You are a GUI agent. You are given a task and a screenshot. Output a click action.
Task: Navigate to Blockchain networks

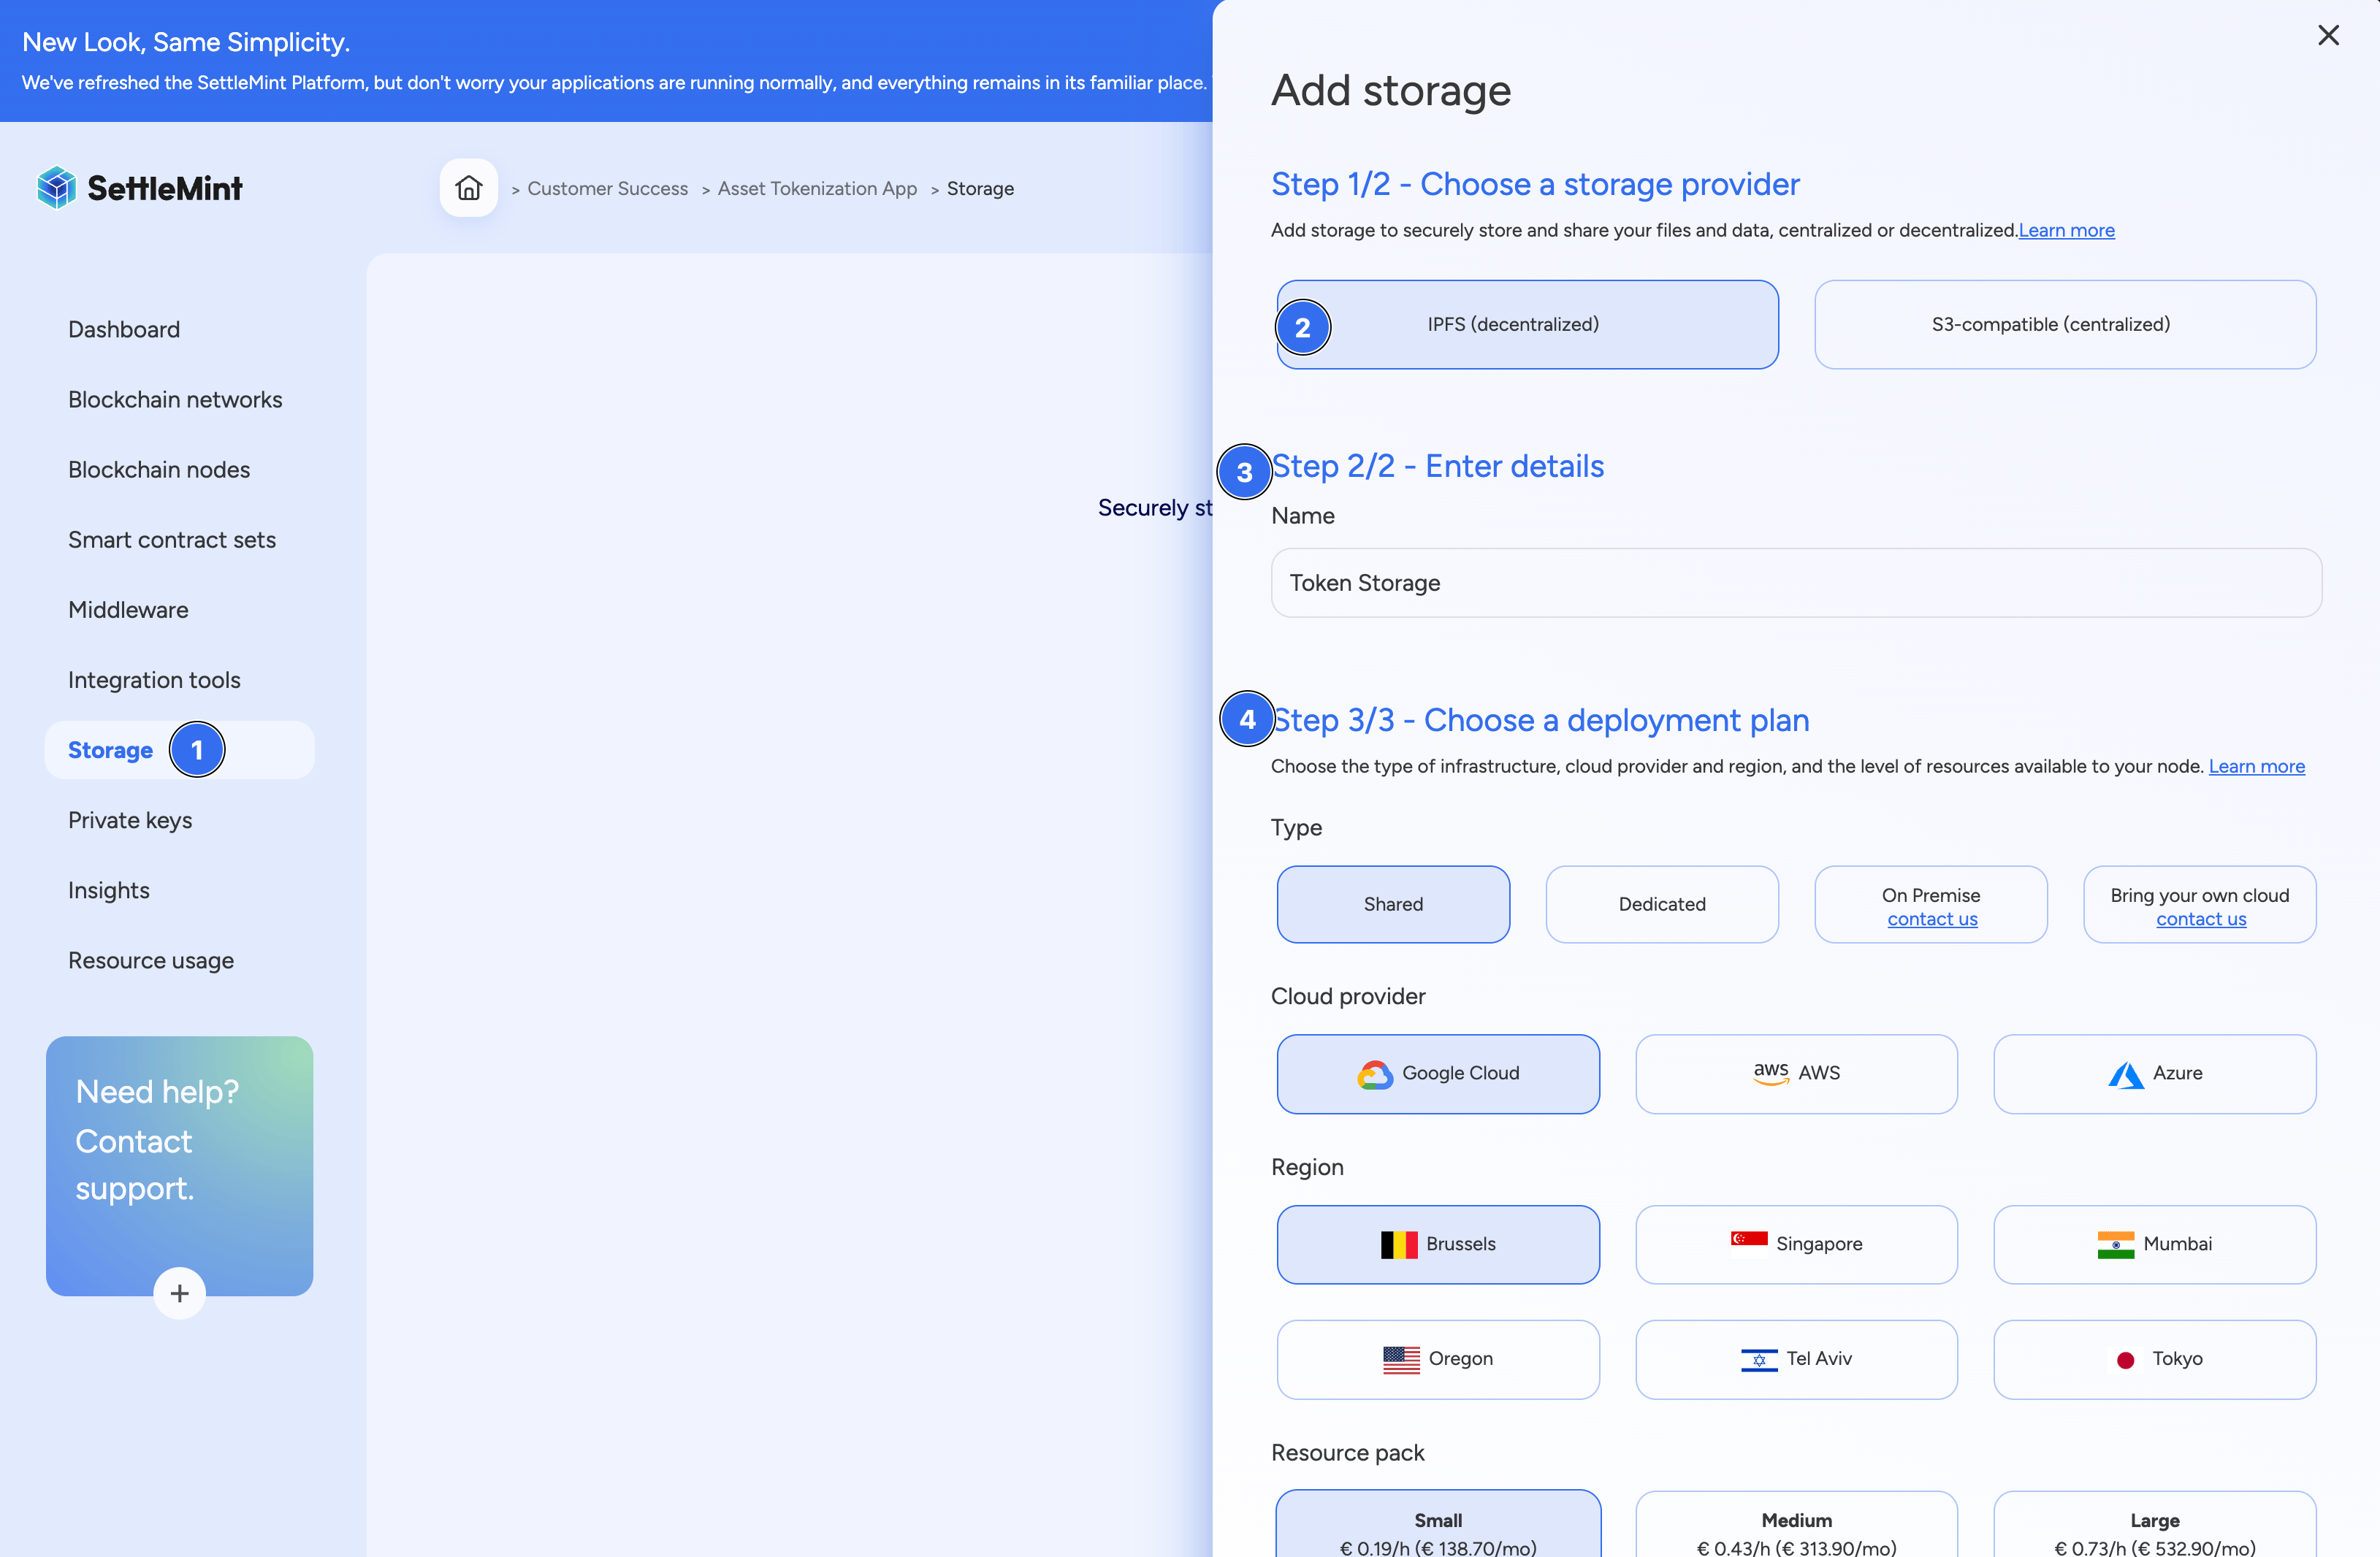click(x=175, y=399)
